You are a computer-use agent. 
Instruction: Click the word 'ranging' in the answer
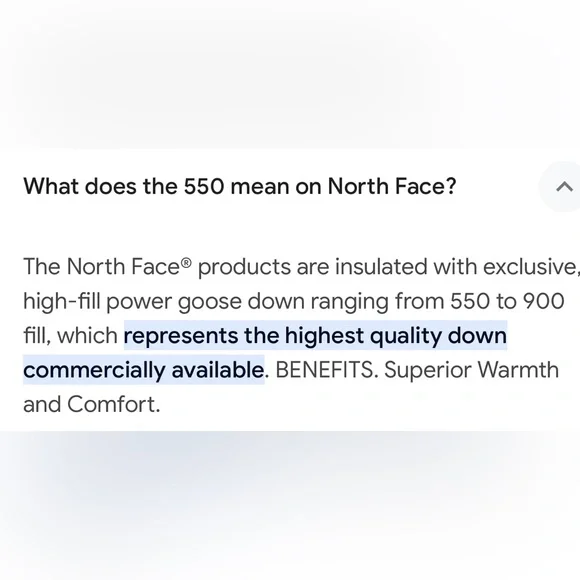click(x=350, y=302)
